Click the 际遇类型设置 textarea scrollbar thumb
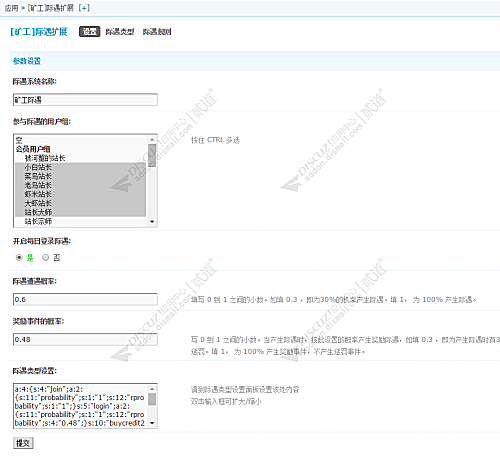 (x=152, y=399)
